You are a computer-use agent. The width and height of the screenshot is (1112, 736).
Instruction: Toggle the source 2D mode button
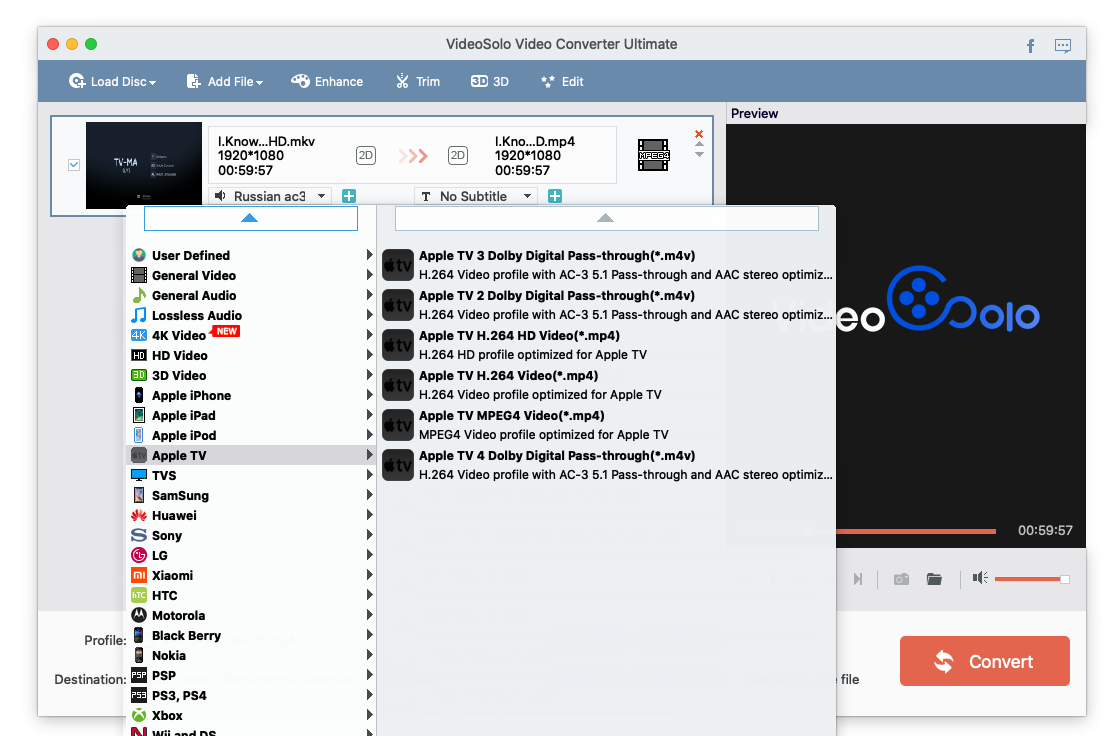(366, 155)
